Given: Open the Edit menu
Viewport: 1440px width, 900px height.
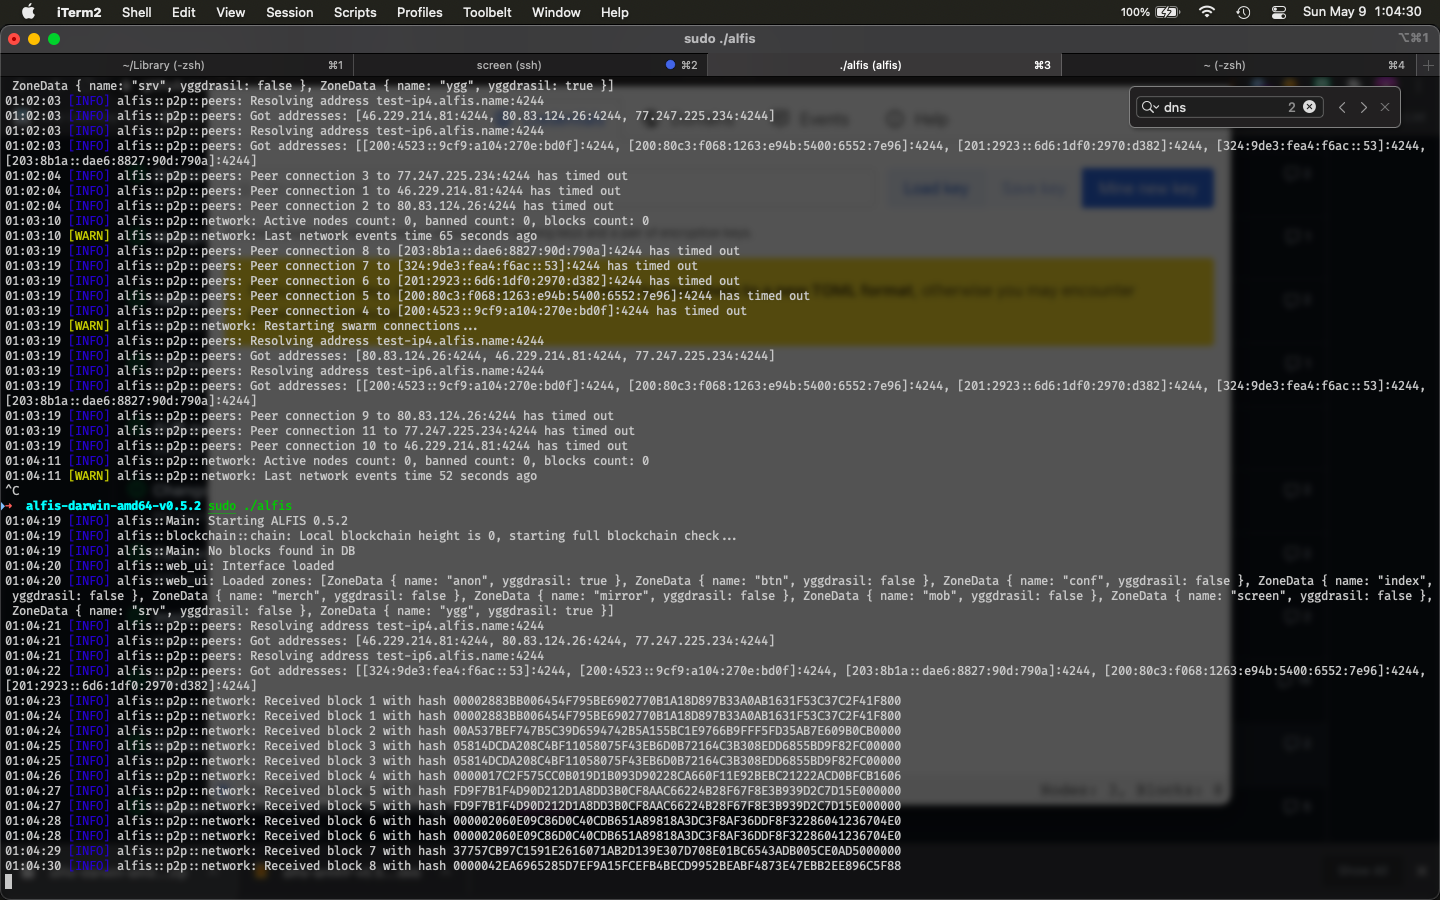Looking at the screenshot, I should tap(184, 12).
